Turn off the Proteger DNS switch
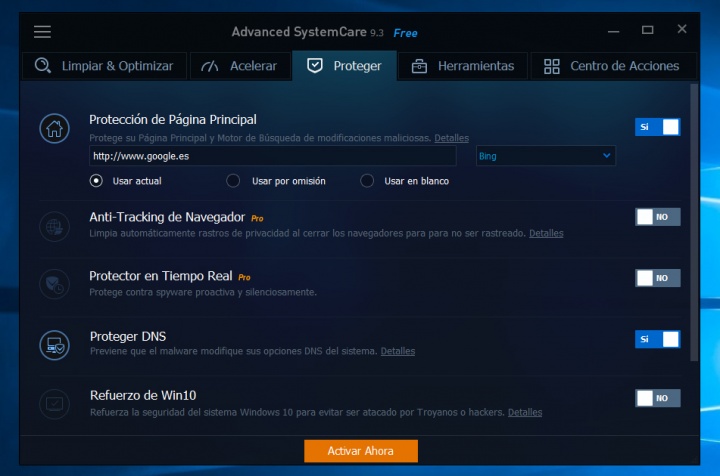This screenshot has width=720, height=476. click(658, 339)
